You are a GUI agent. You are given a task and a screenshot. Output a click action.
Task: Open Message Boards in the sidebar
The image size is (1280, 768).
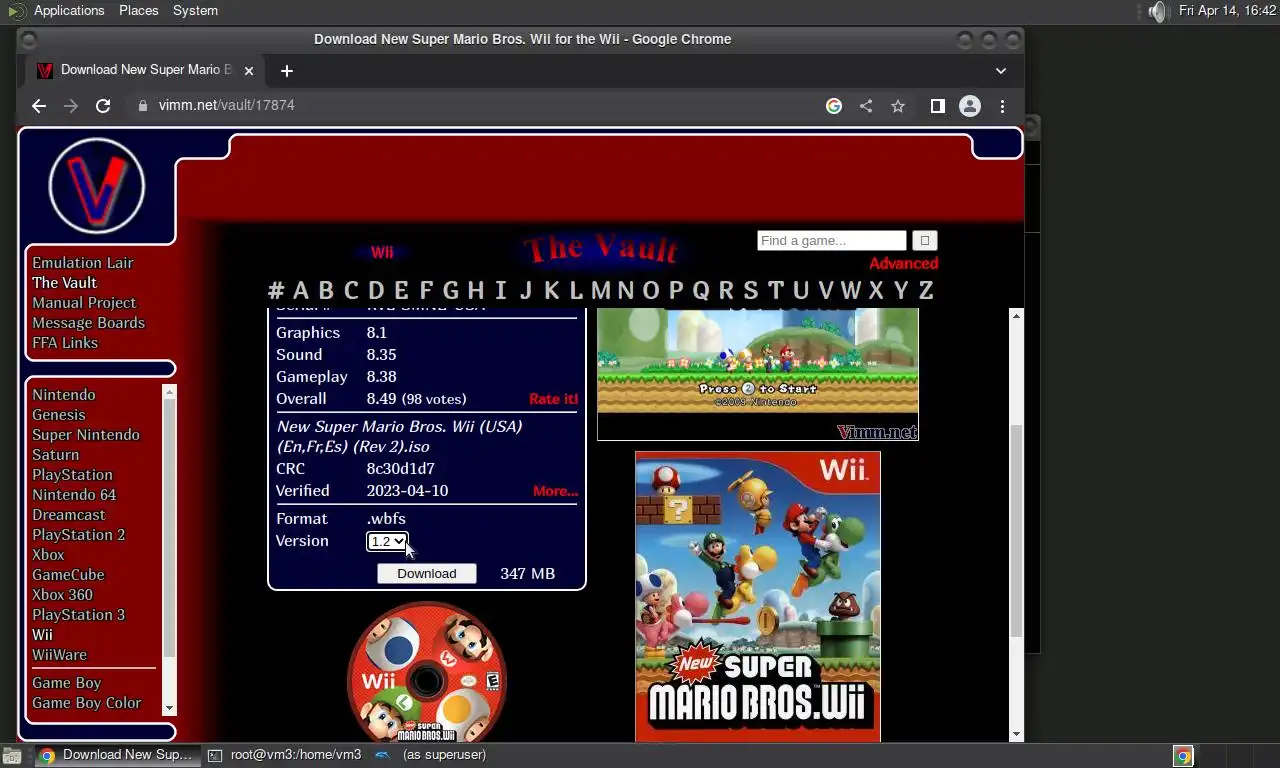(x=88, y=322)
